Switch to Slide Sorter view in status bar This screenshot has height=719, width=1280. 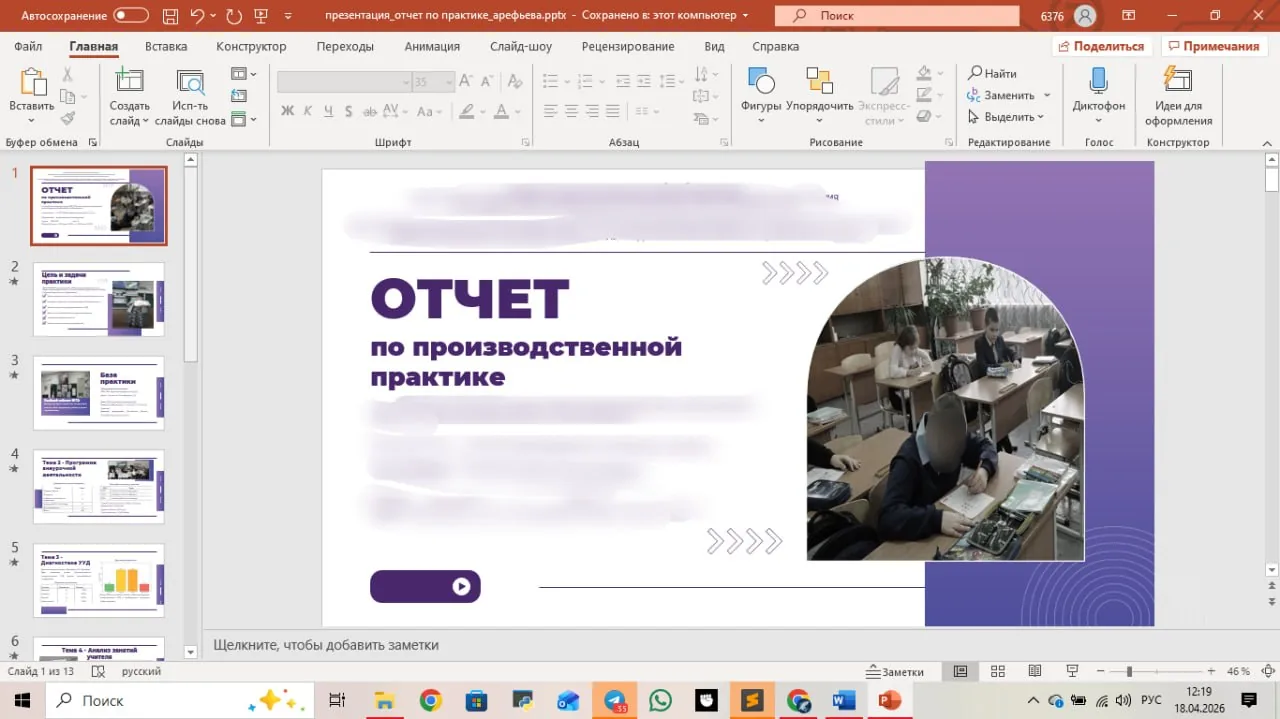[x=997, y=671]
